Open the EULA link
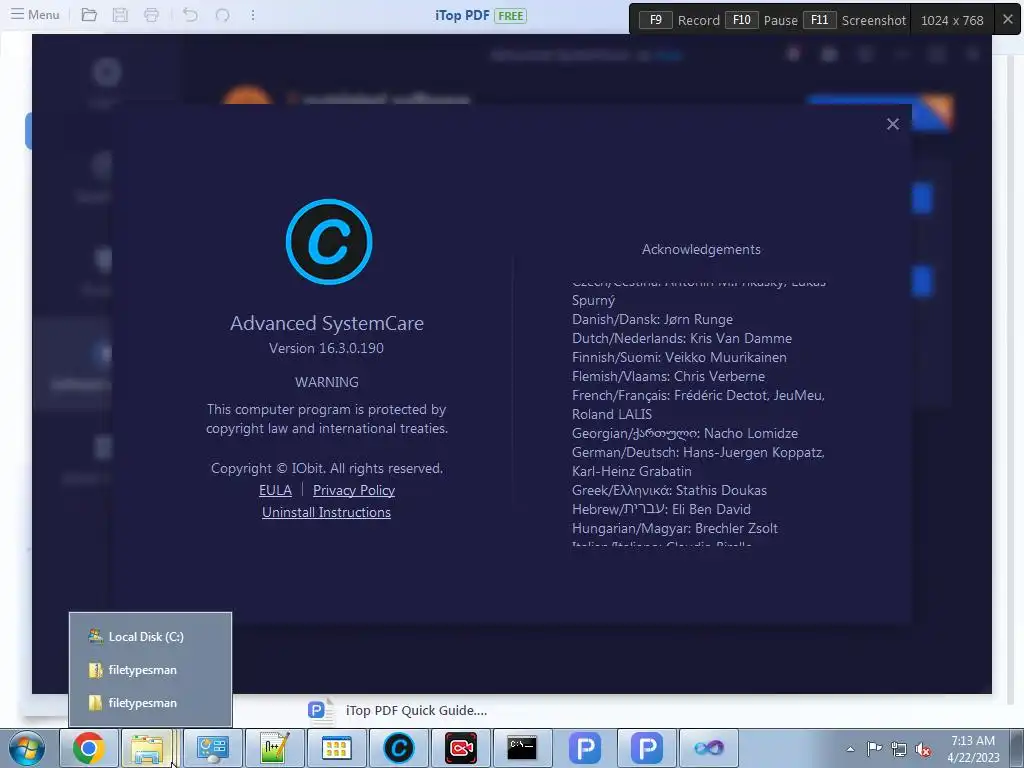Screen dimensions: 1024x768 point(275,490)
